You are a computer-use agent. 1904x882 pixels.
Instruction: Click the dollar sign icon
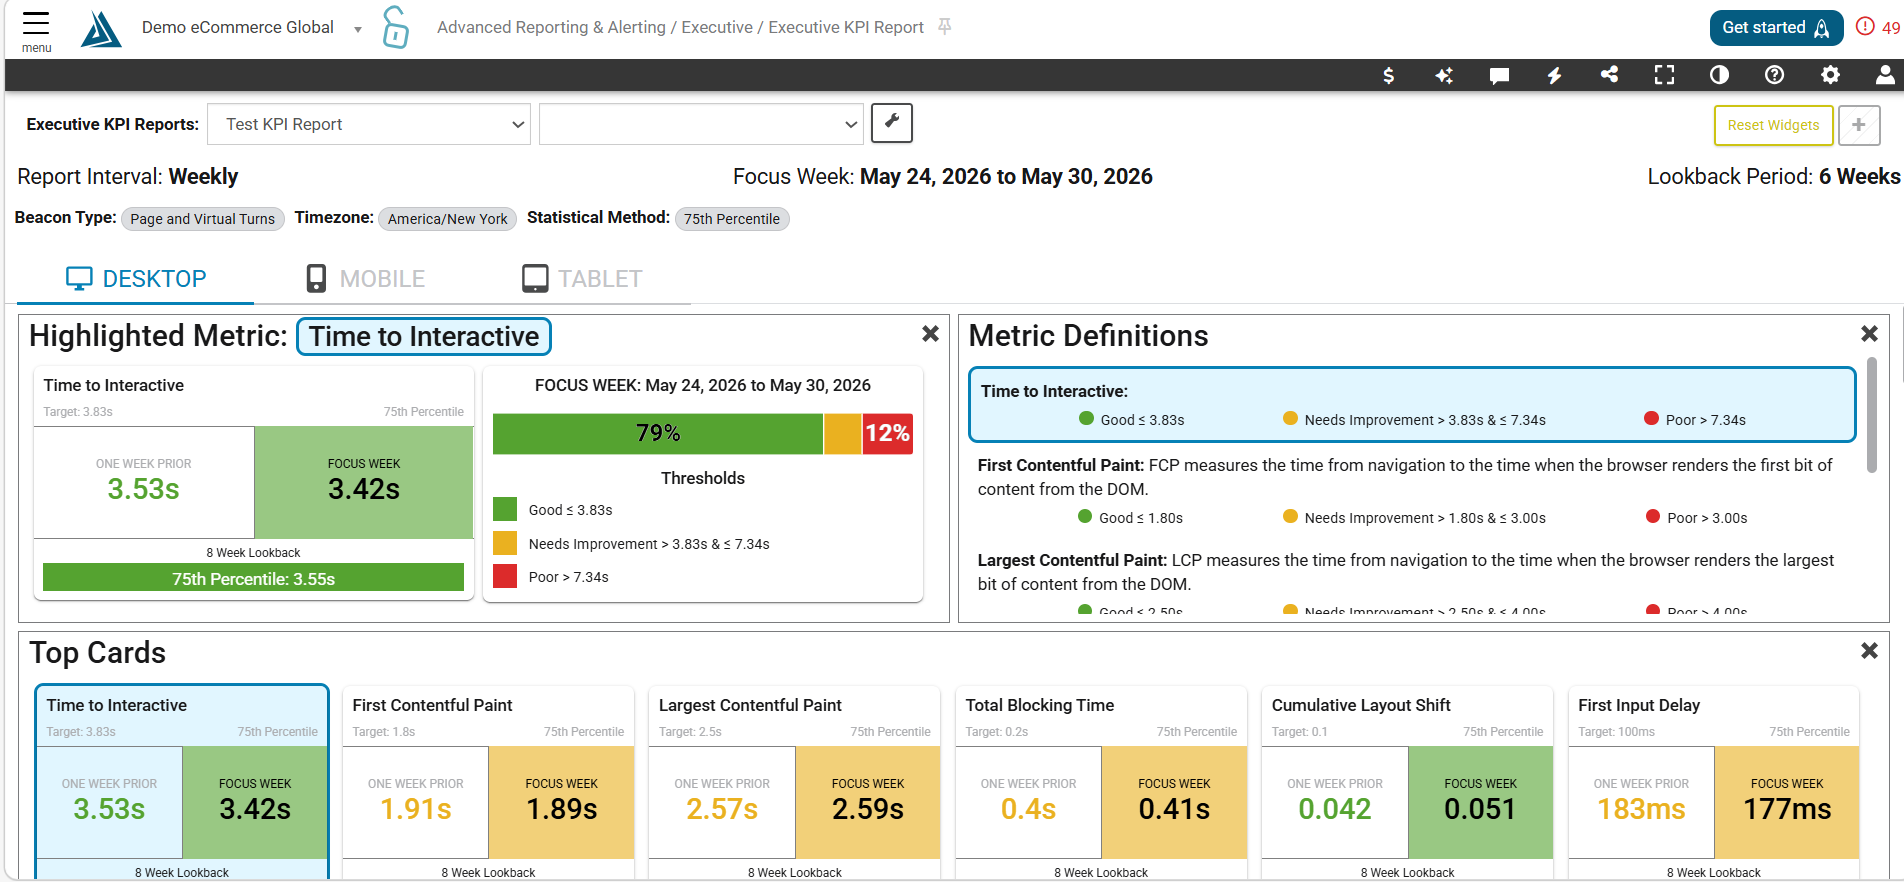[x=1389, y=75]
